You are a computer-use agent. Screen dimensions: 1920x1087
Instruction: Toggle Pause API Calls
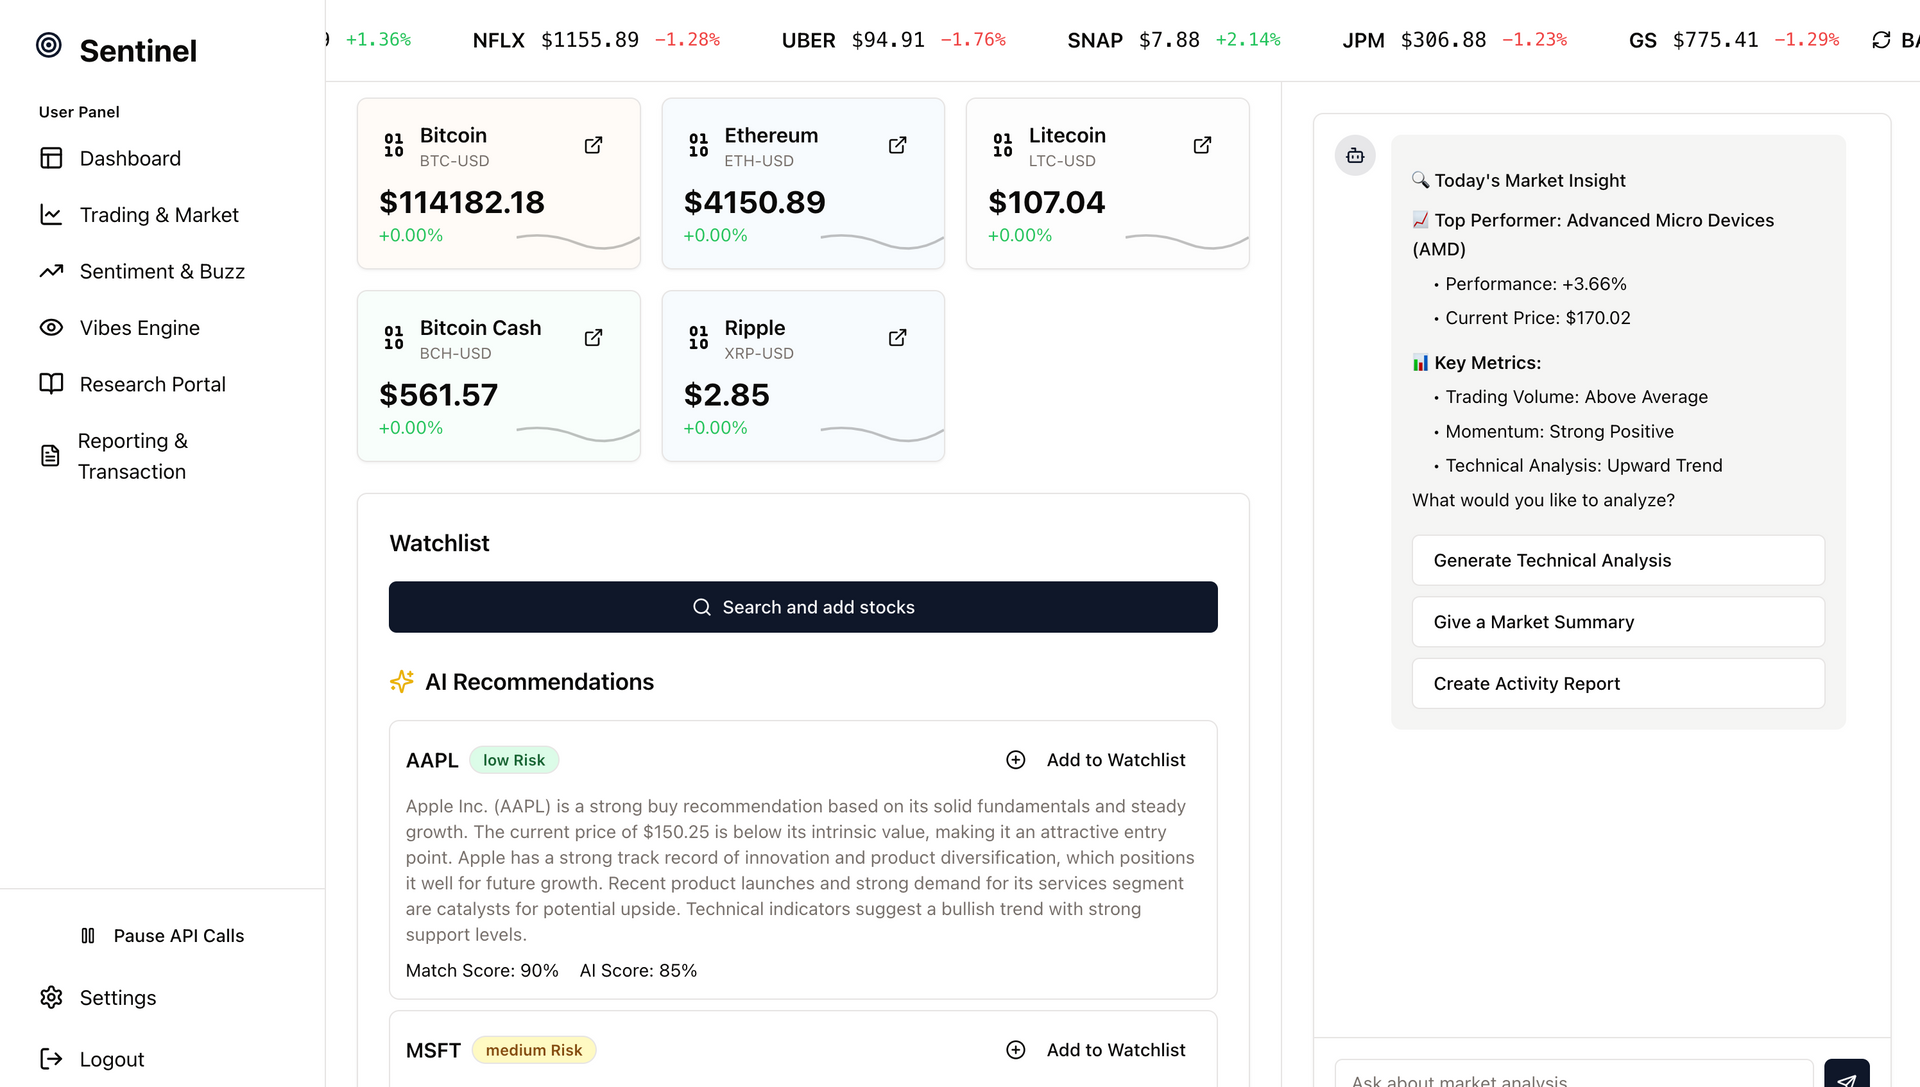point(163,936)
